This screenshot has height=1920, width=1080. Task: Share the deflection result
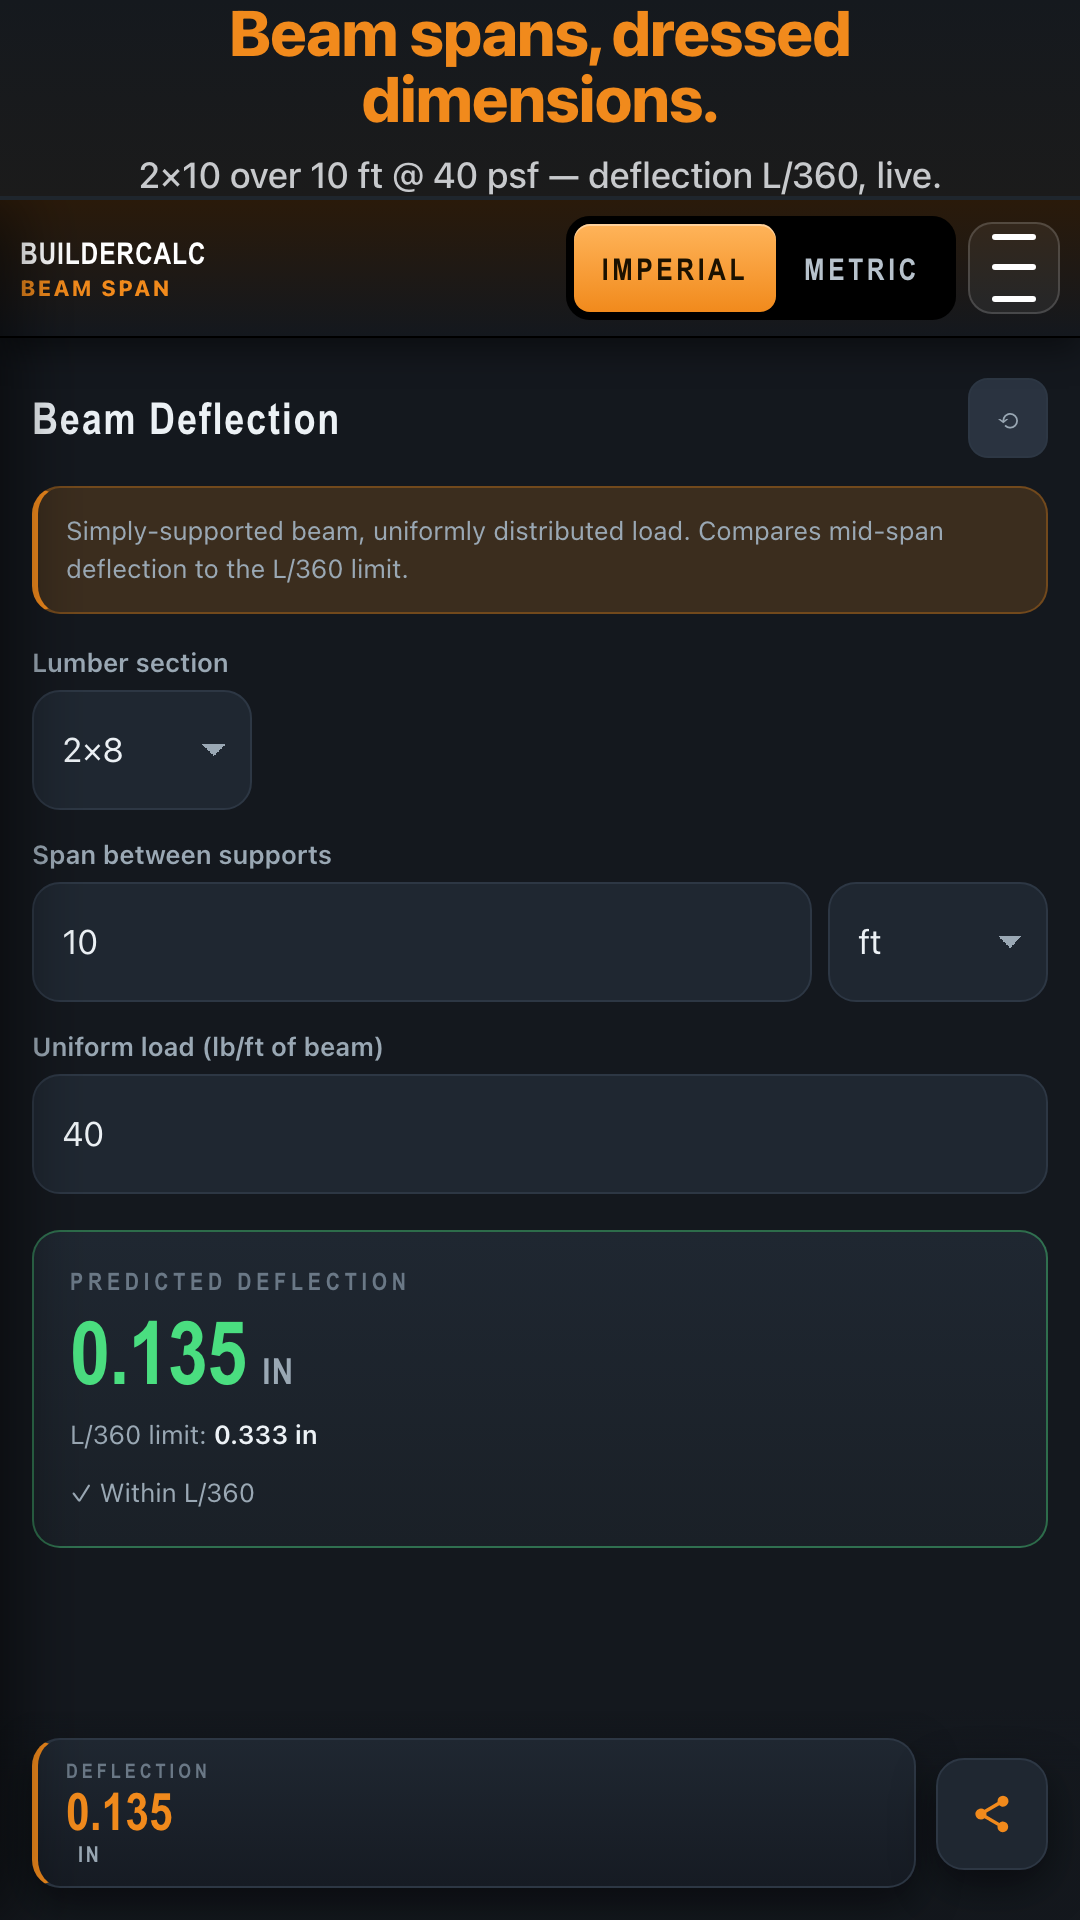click(991, 1813)
